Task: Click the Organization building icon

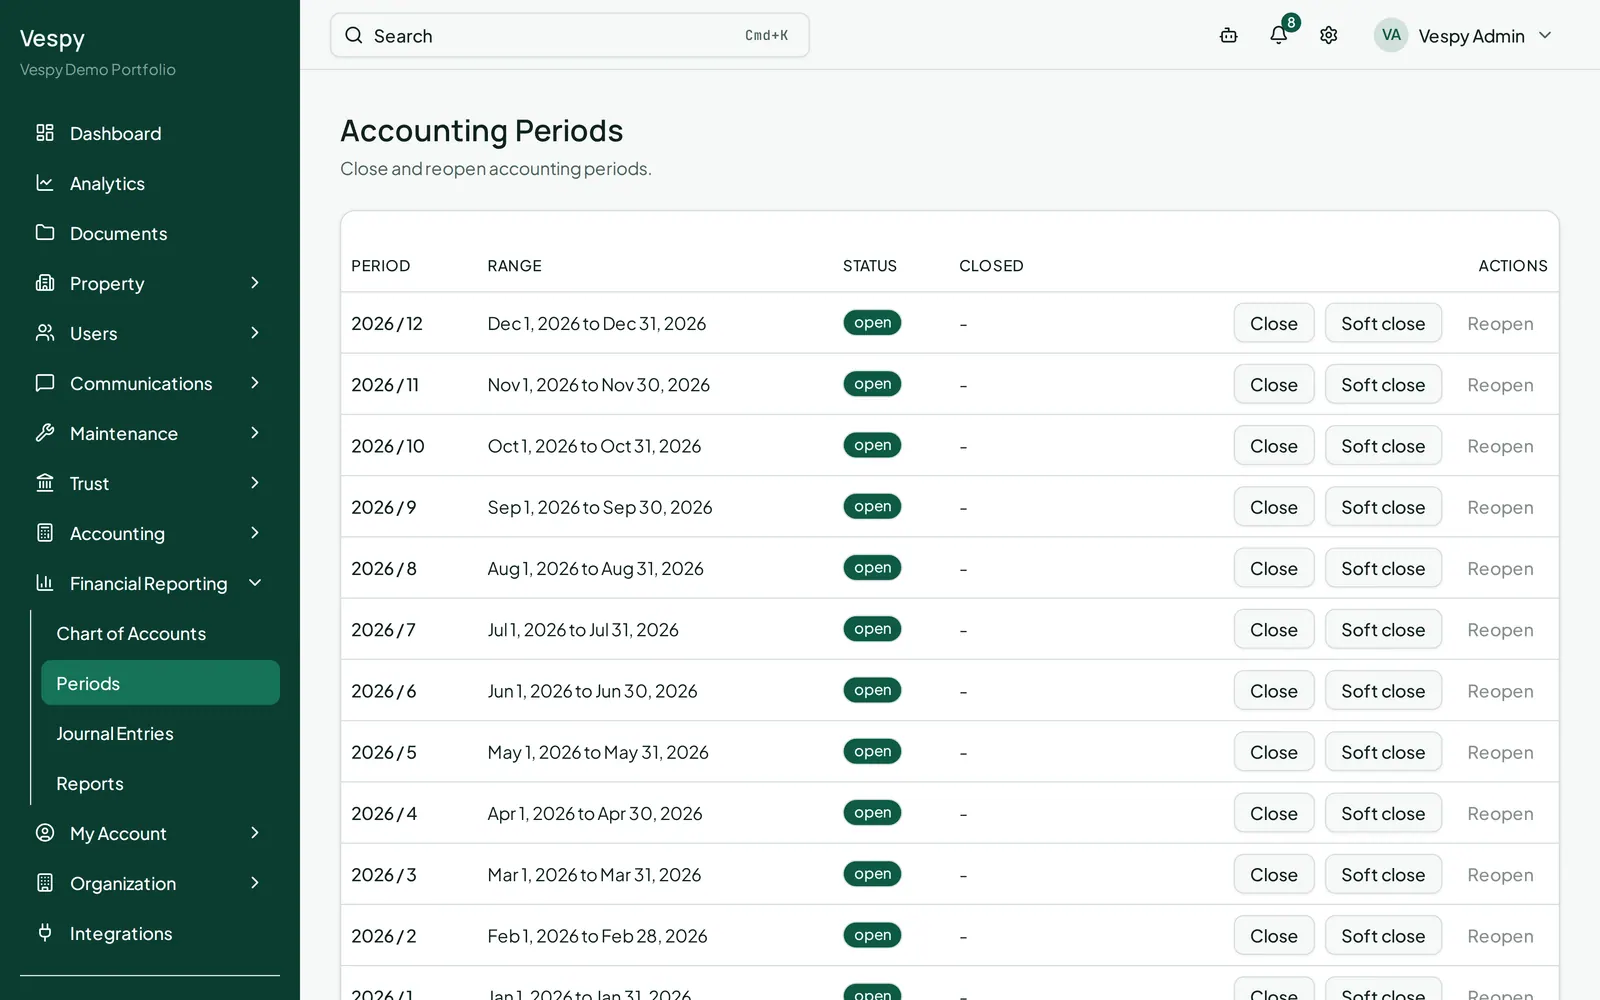Action: (x=45, y=883)
